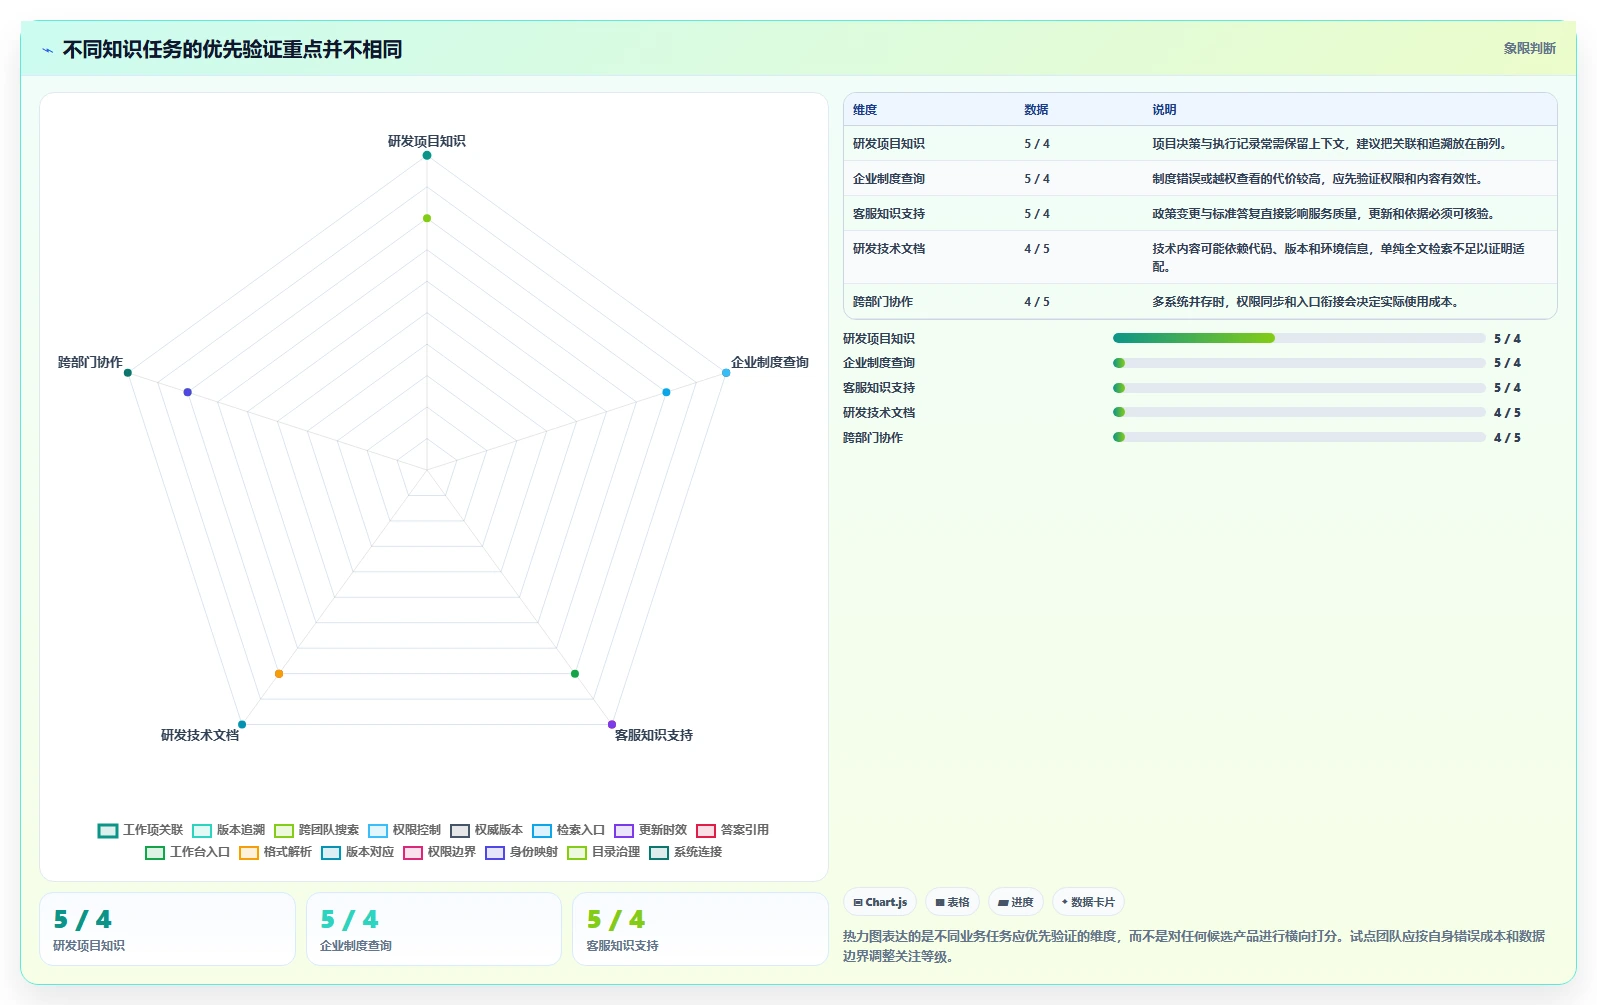This screenshot has width=1597, height=1005.
Task: Toggle the 身份映射 legend entry
Action: click(522, 852)
